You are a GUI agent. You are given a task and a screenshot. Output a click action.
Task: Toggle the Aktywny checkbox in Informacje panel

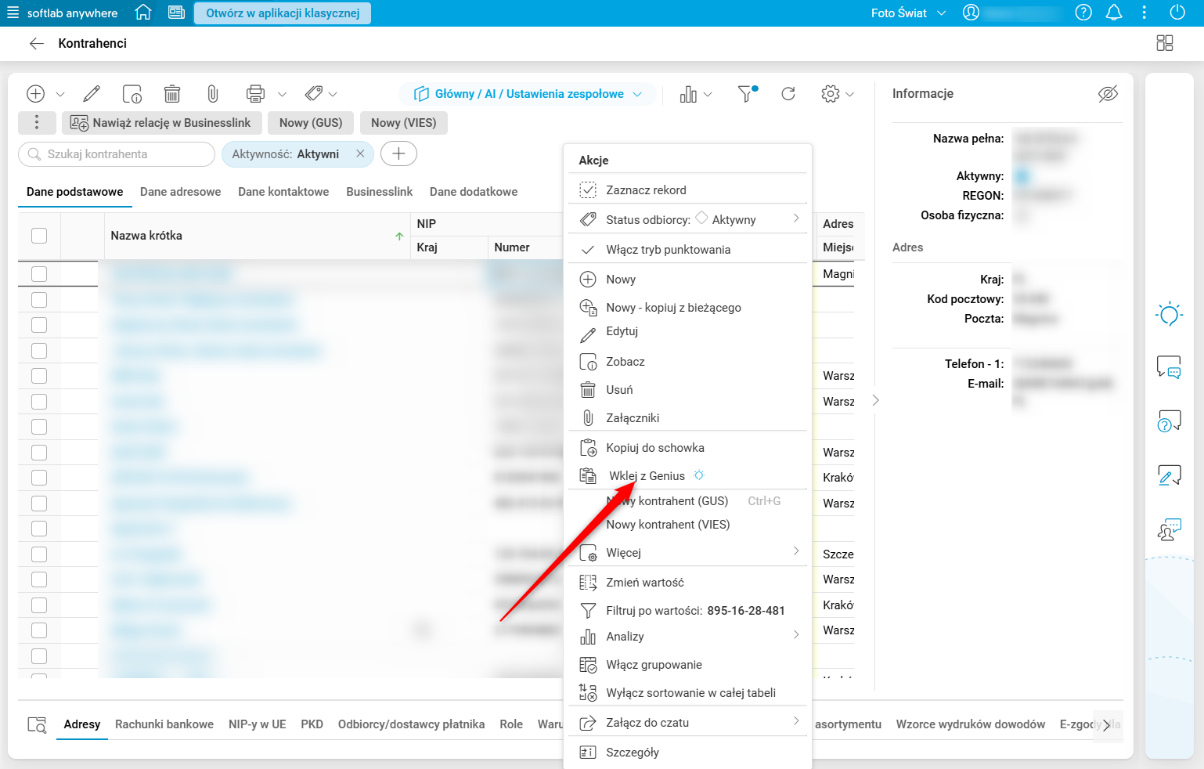coord(1022,176)
